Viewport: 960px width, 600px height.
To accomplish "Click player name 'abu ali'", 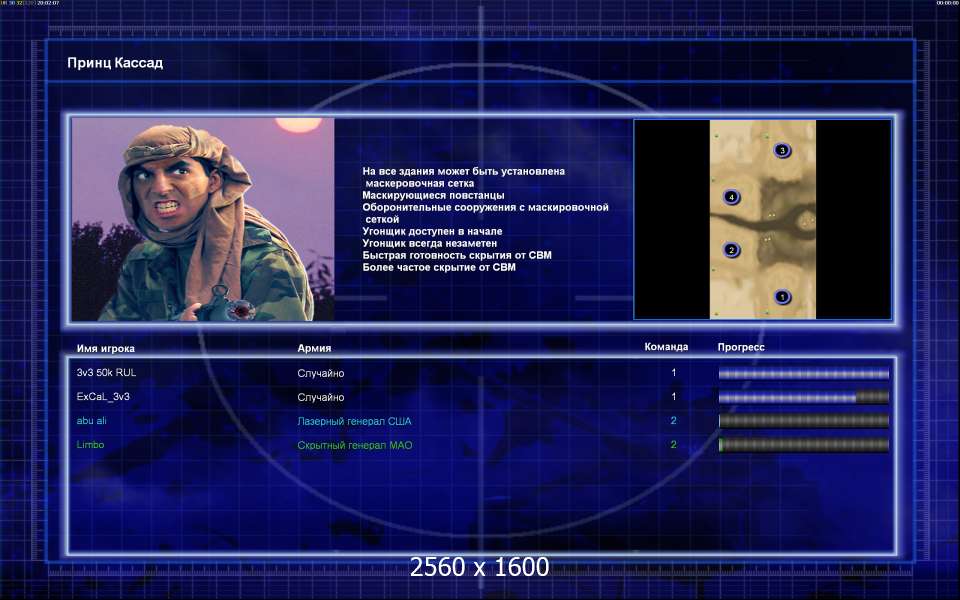I will coord(91,421).
